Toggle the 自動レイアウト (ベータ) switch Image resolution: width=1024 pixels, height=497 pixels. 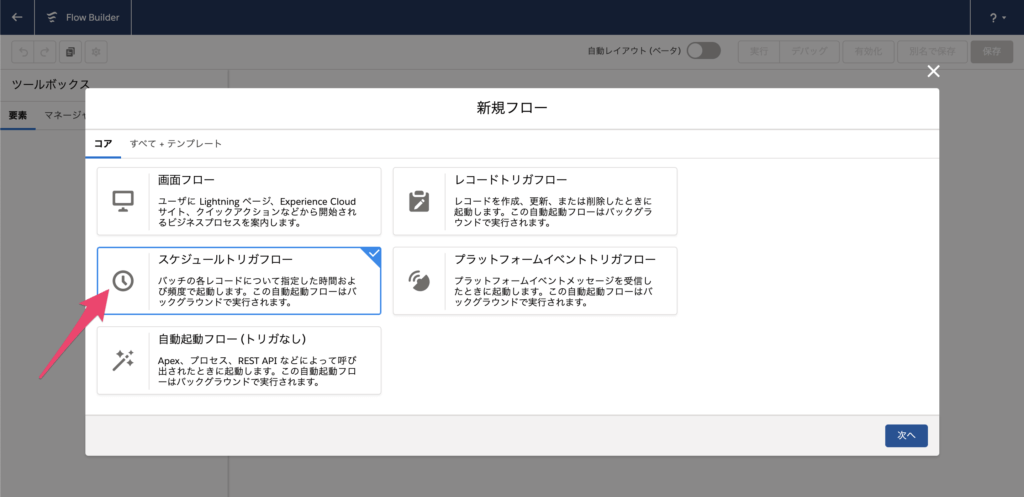click(703, 51)
